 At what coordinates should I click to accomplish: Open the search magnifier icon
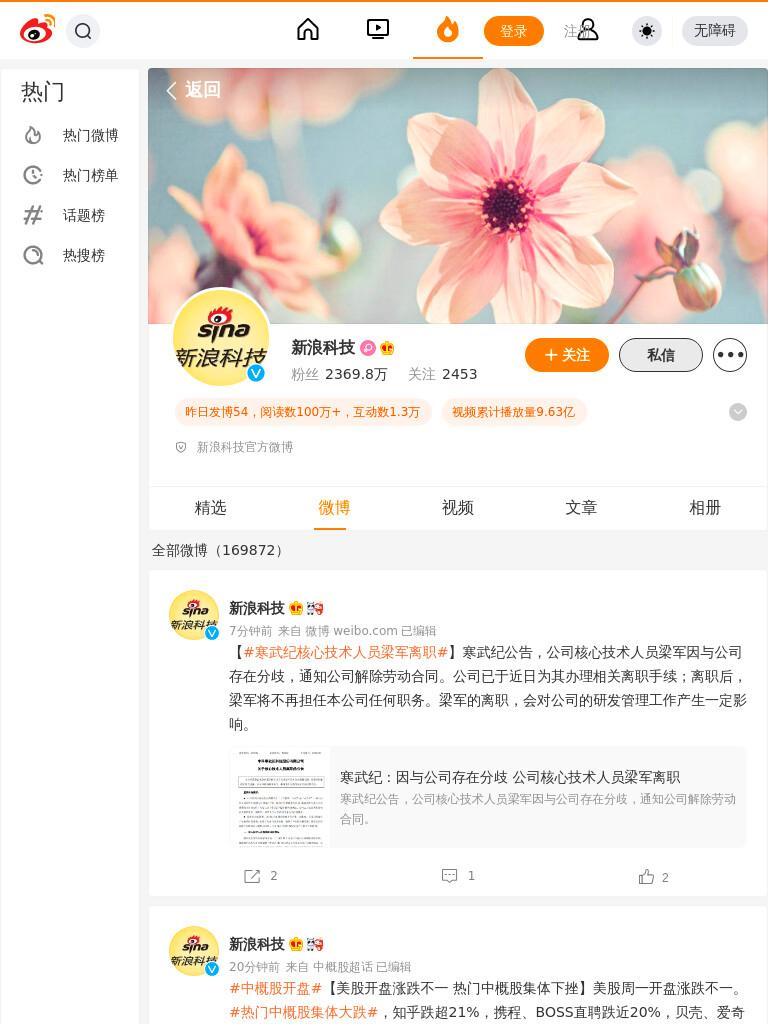click(x=83, y=31)
